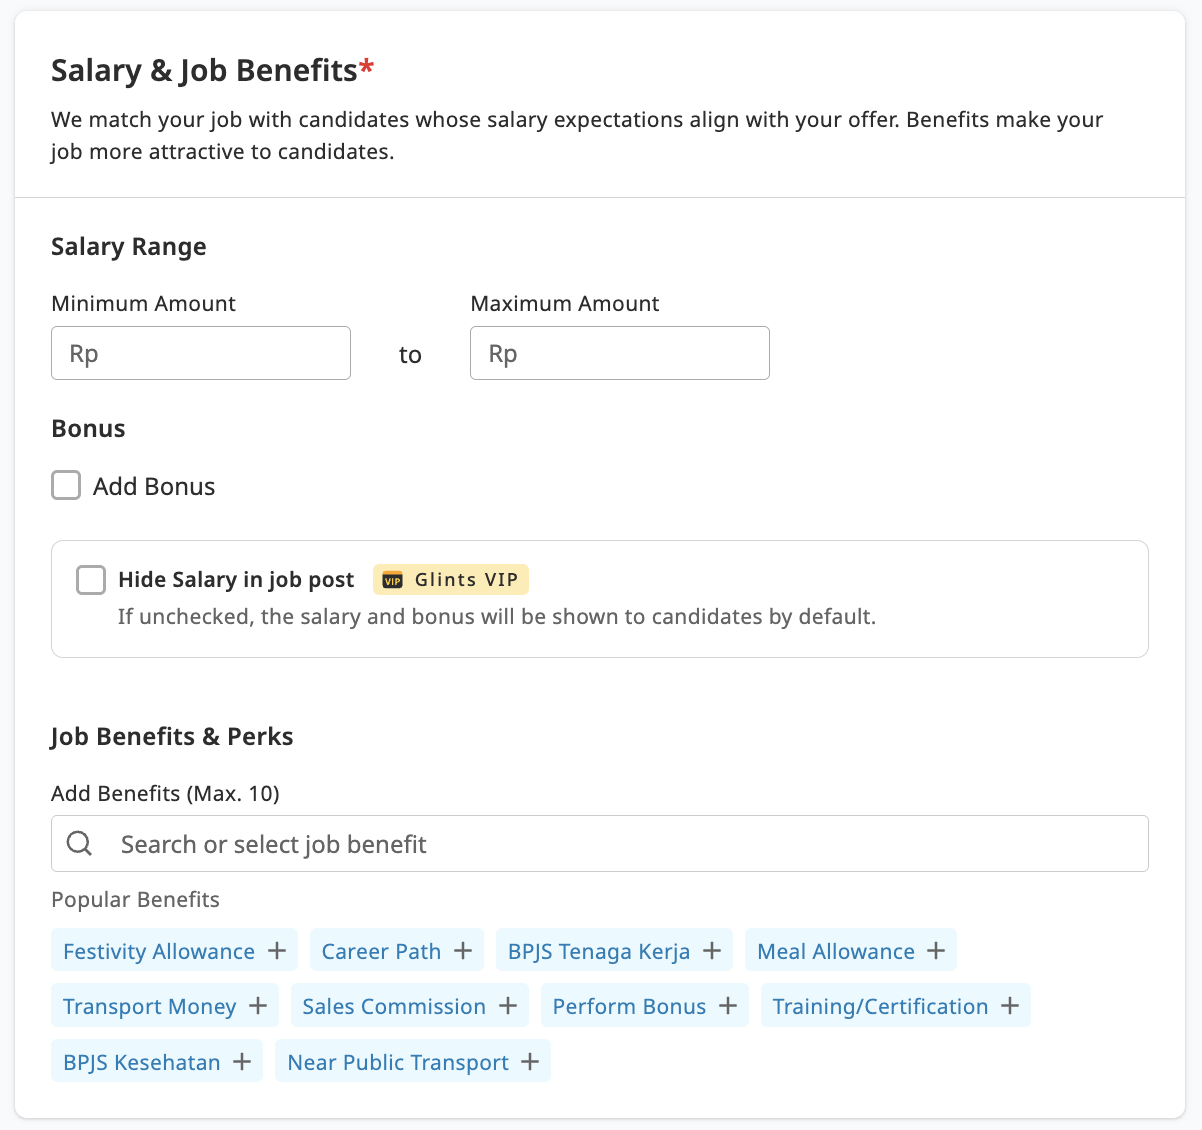Click the plus icon on Sales Commission
Screen dimensions: 1202x1130
508,1005
